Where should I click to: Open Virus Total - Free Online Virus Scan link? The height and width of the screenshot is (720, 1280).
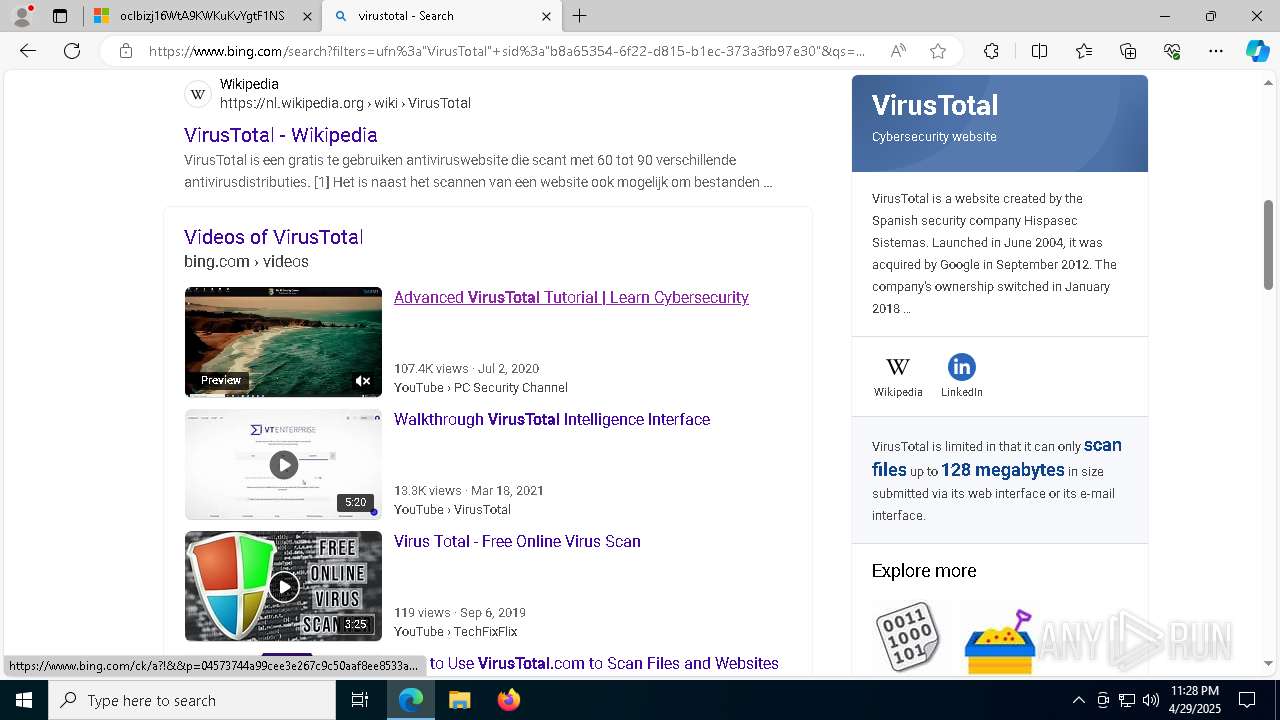(517, 541)
